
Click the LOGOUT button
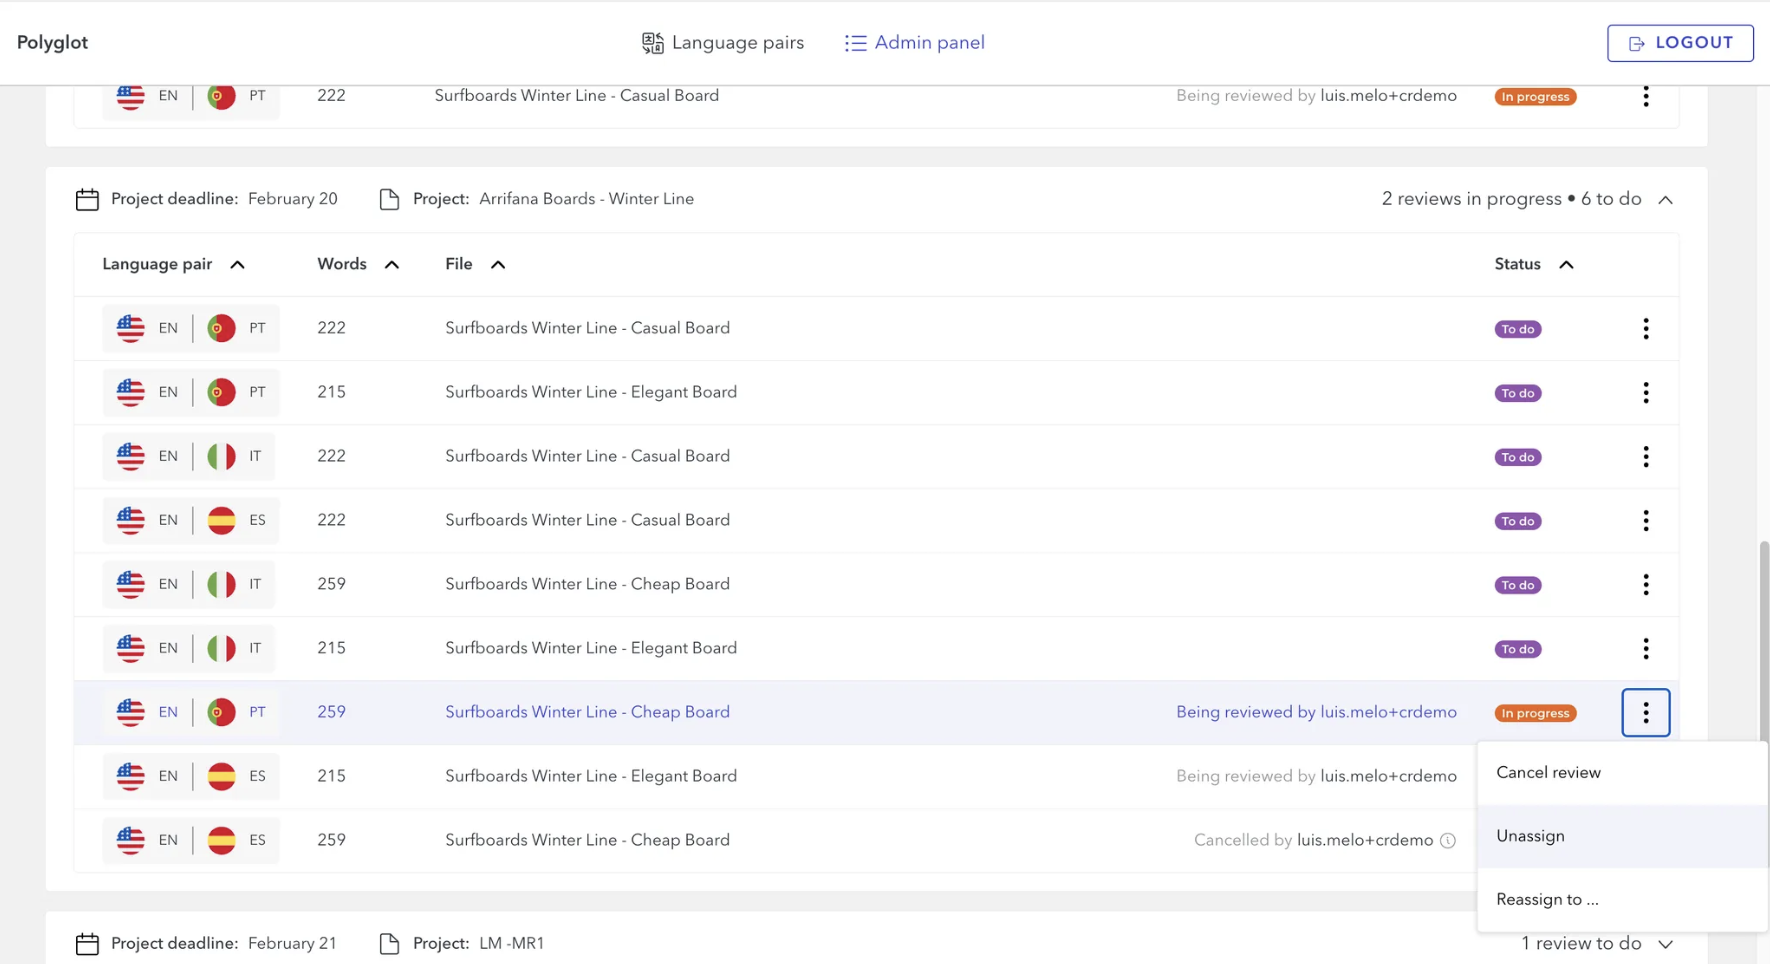tap(1680, 43)
